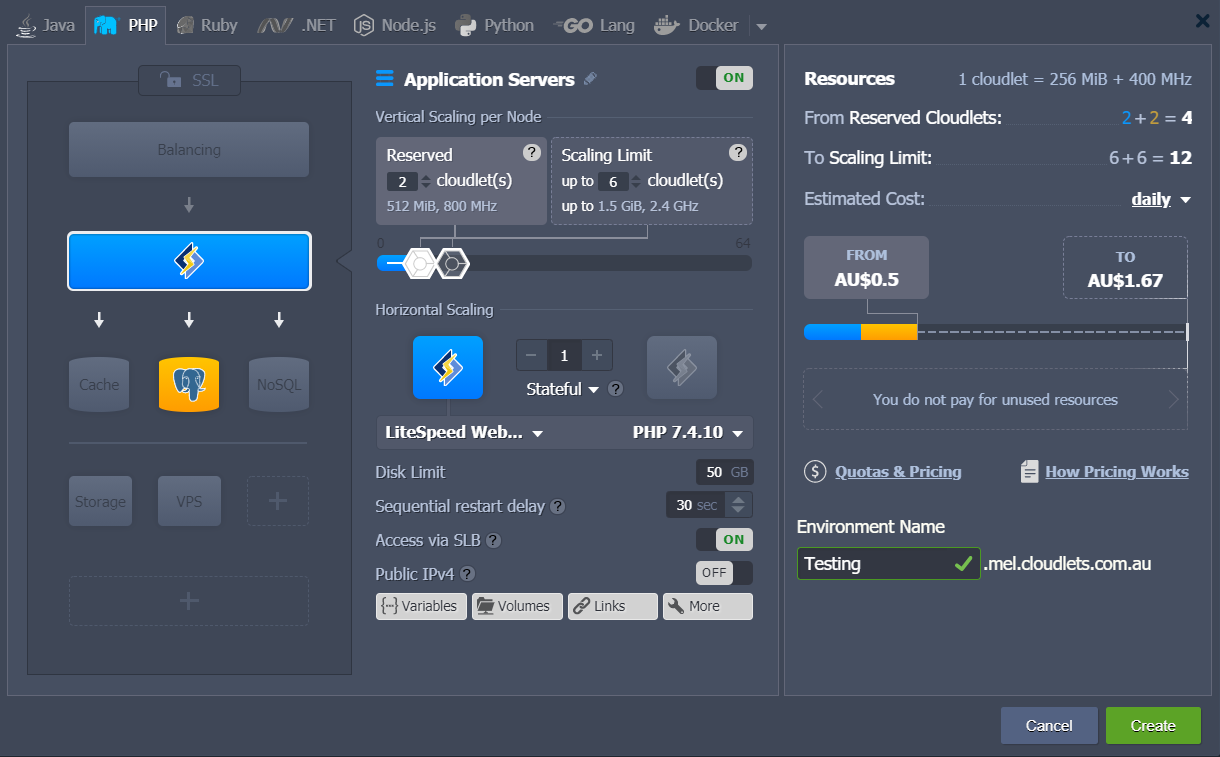
Task: Click the Reserved cloudlets value field
Action: [403, 181]
